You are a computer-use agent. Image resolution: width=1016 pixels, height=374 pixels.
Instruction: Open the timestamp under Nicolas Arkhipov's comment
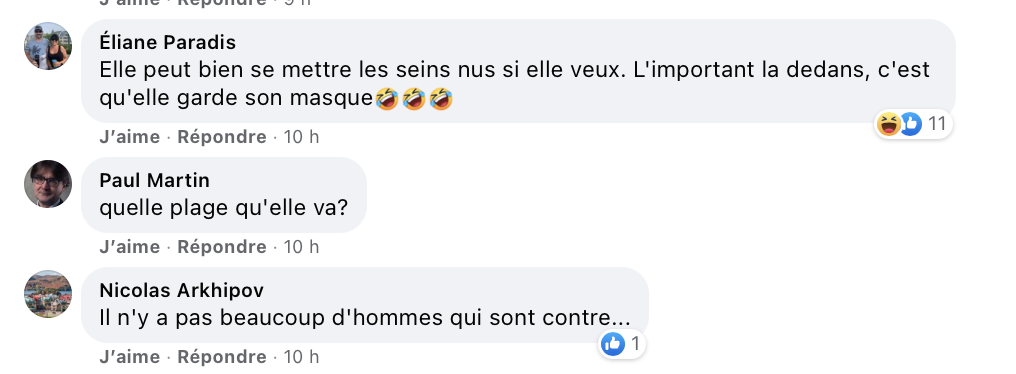click(x=301, y=357)
